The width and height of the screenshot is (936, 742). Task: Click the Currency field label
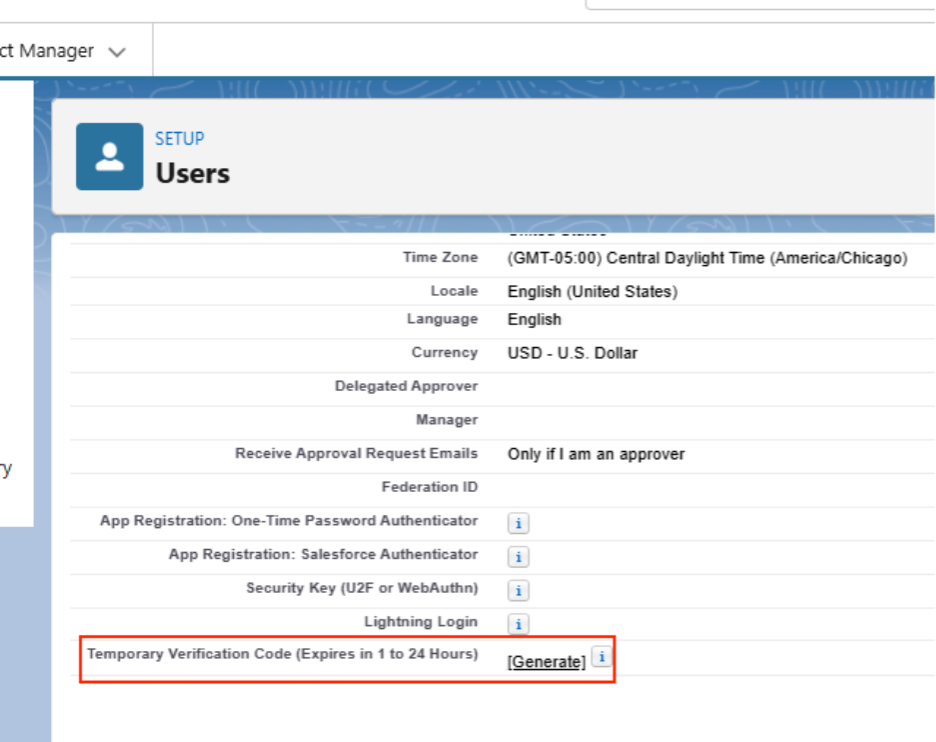(x=444, y=353)
